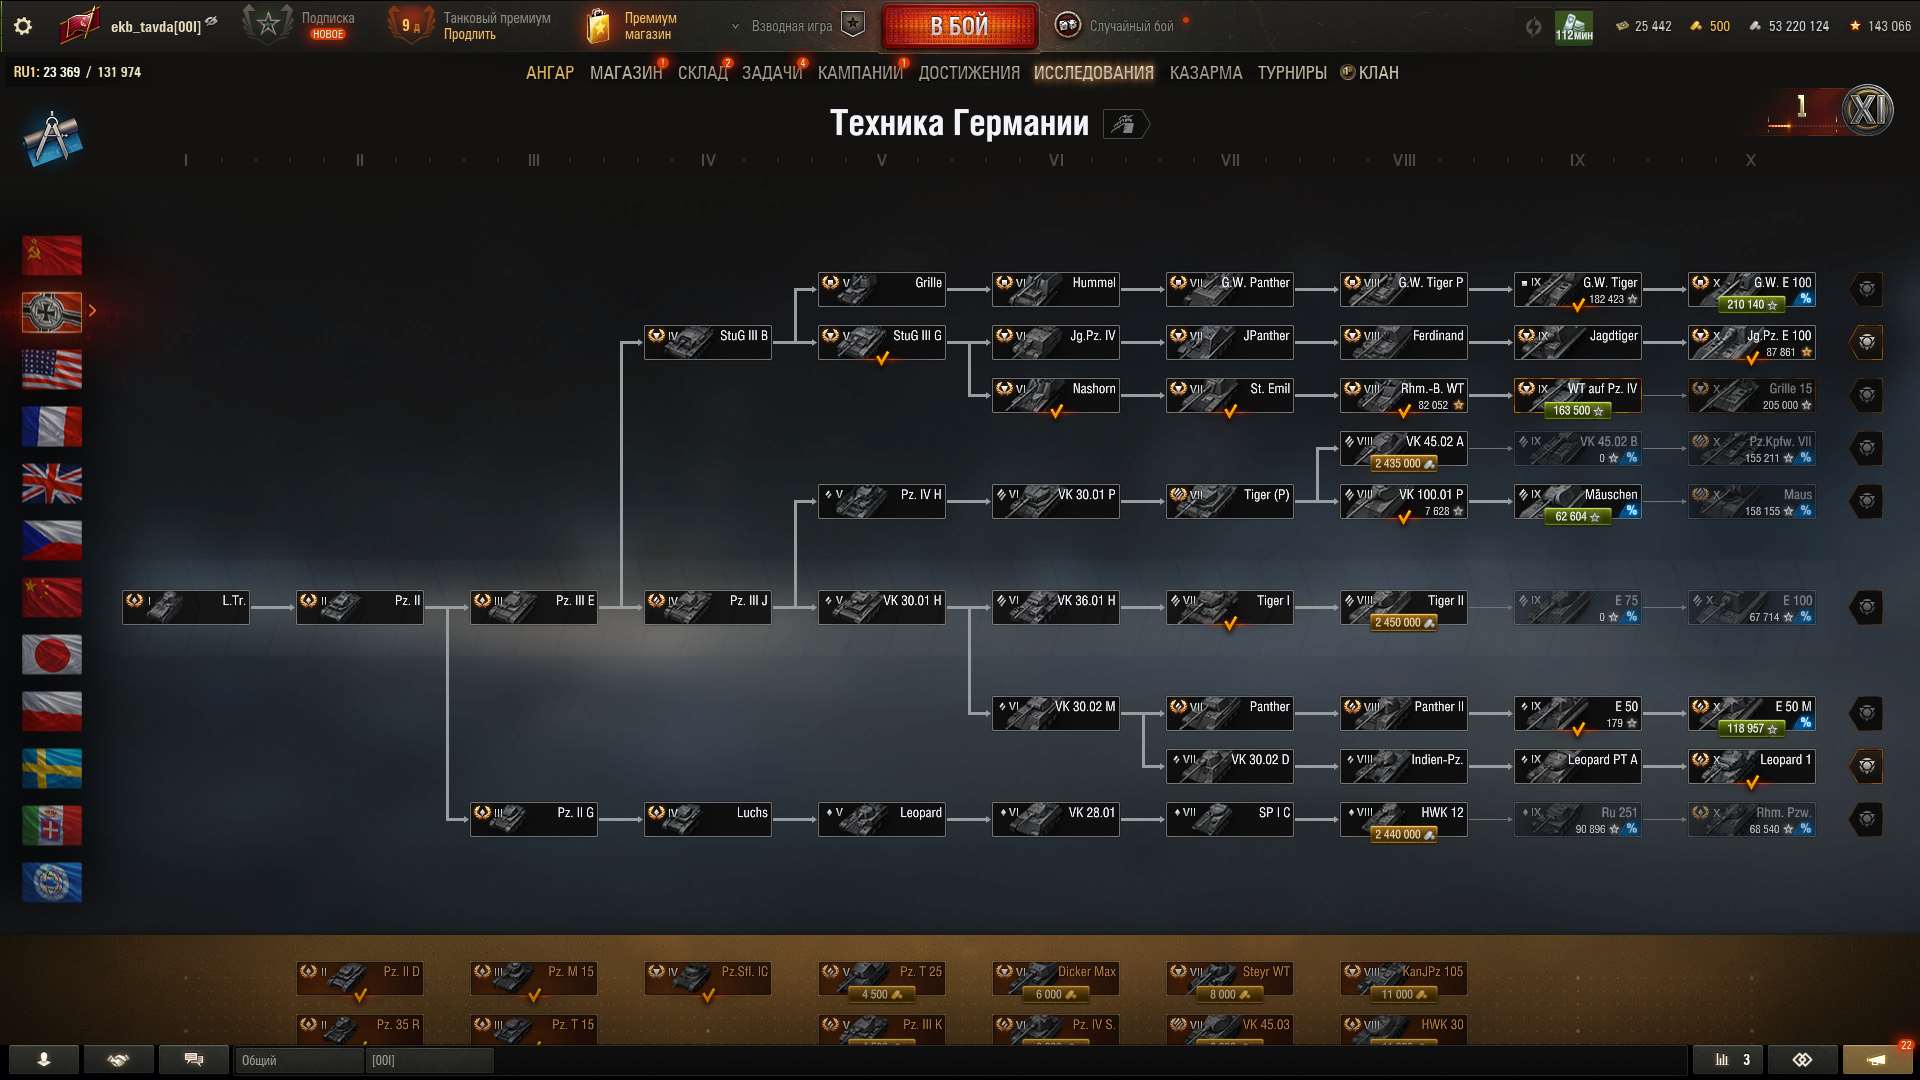
Task: Click the battle results download icon bottom-left
Action: pyautogui.click(x=42, y=1059)
